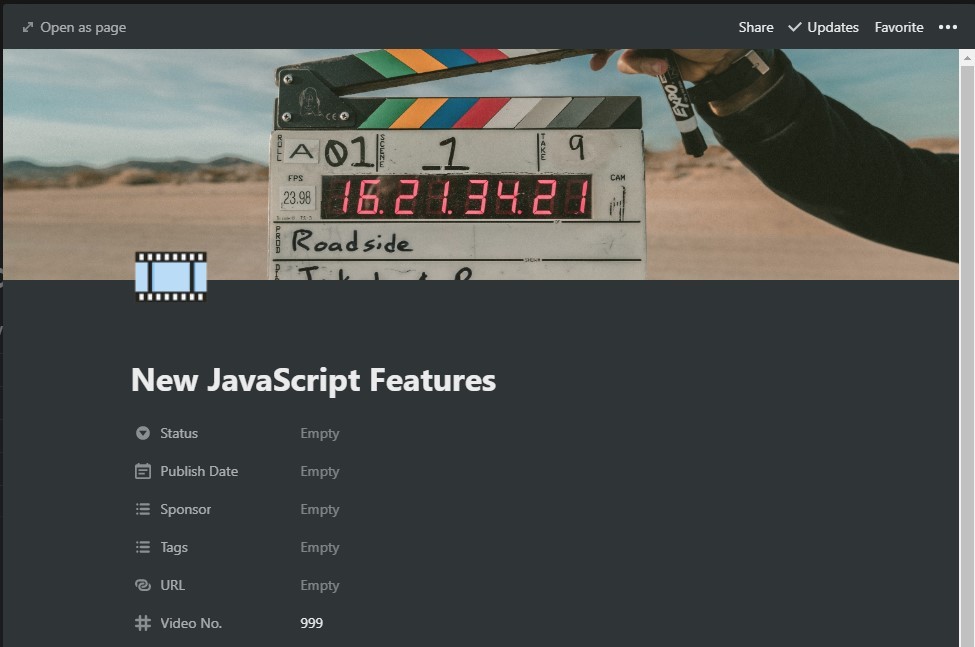Toggle Favorite for this page

click(898, 27)
